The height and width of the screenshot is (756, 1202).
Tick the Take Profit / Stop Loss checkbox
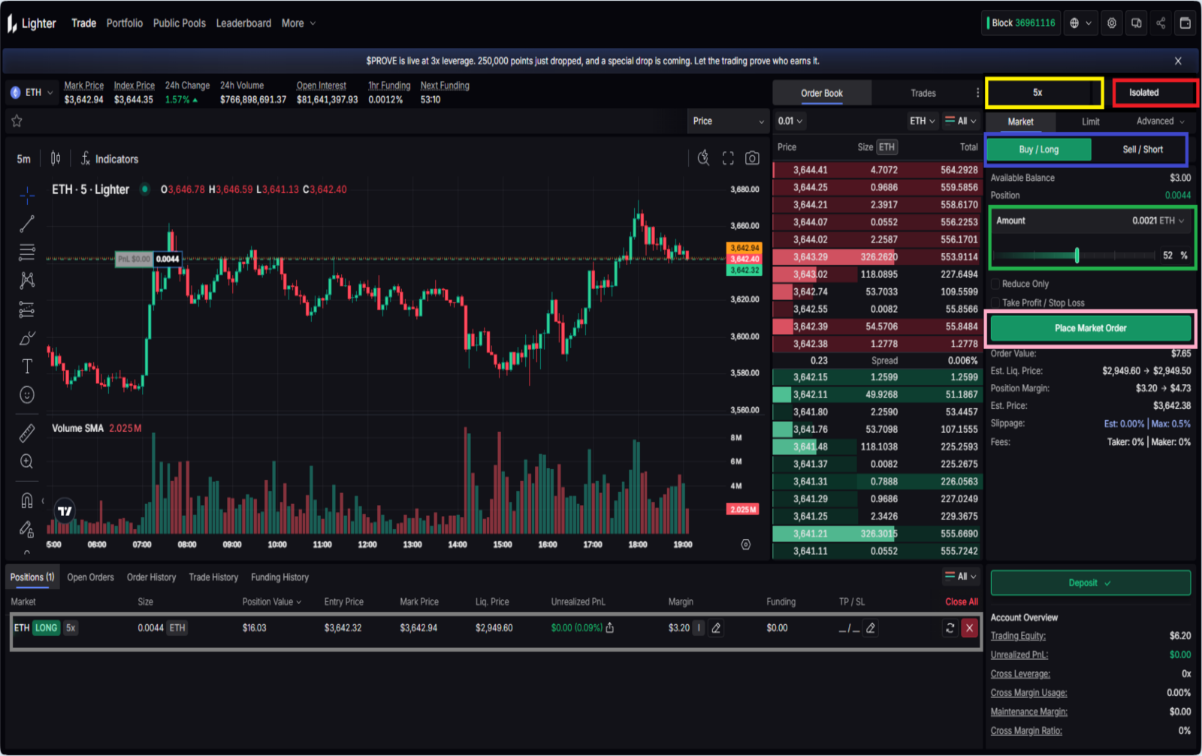click(x=995, y=303)
